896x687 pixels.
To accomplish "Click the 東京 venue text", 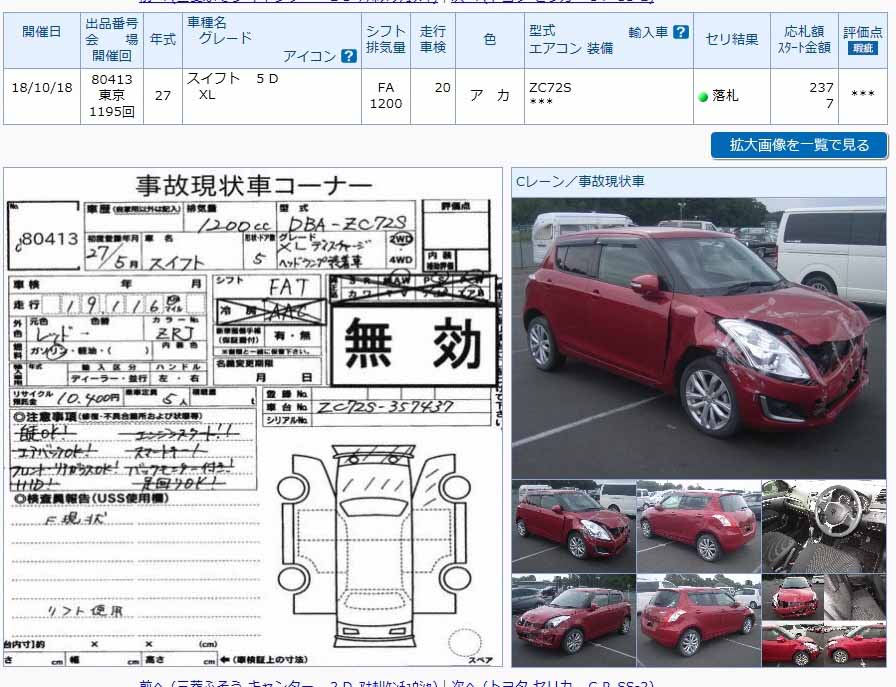I will click(x=112, y=95).
